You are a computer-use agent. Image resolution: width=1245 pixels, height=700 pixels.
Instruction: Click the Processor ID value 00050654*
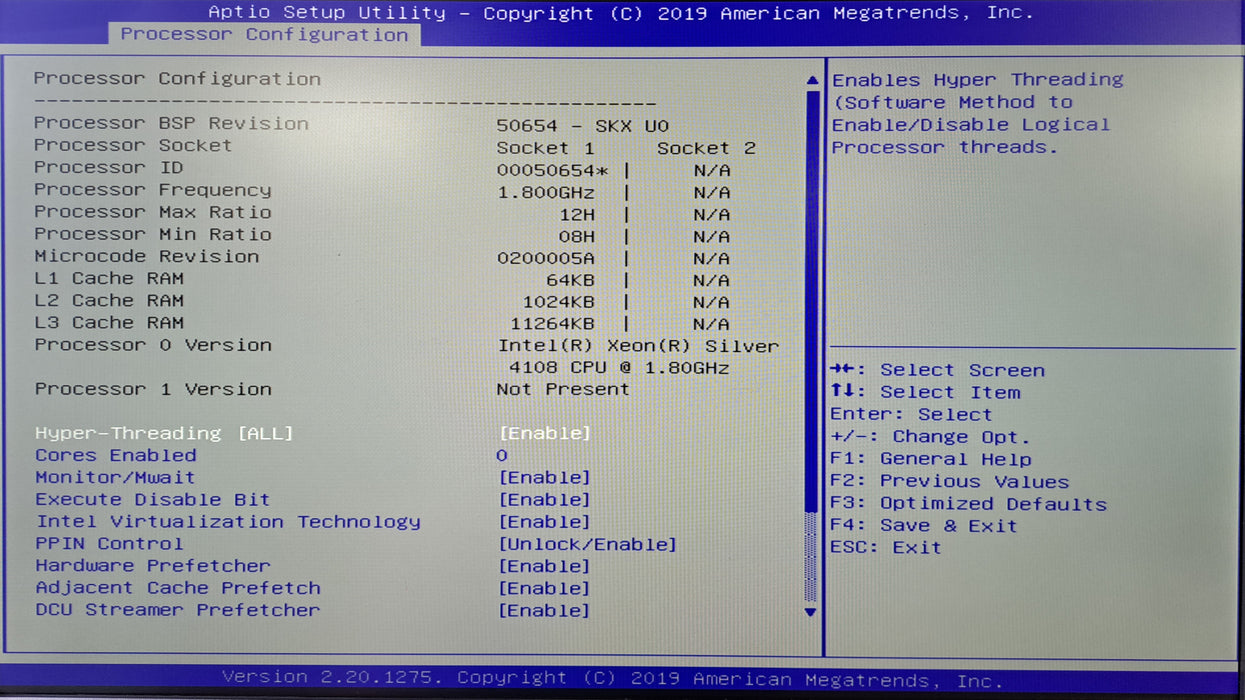click(553, 171)
